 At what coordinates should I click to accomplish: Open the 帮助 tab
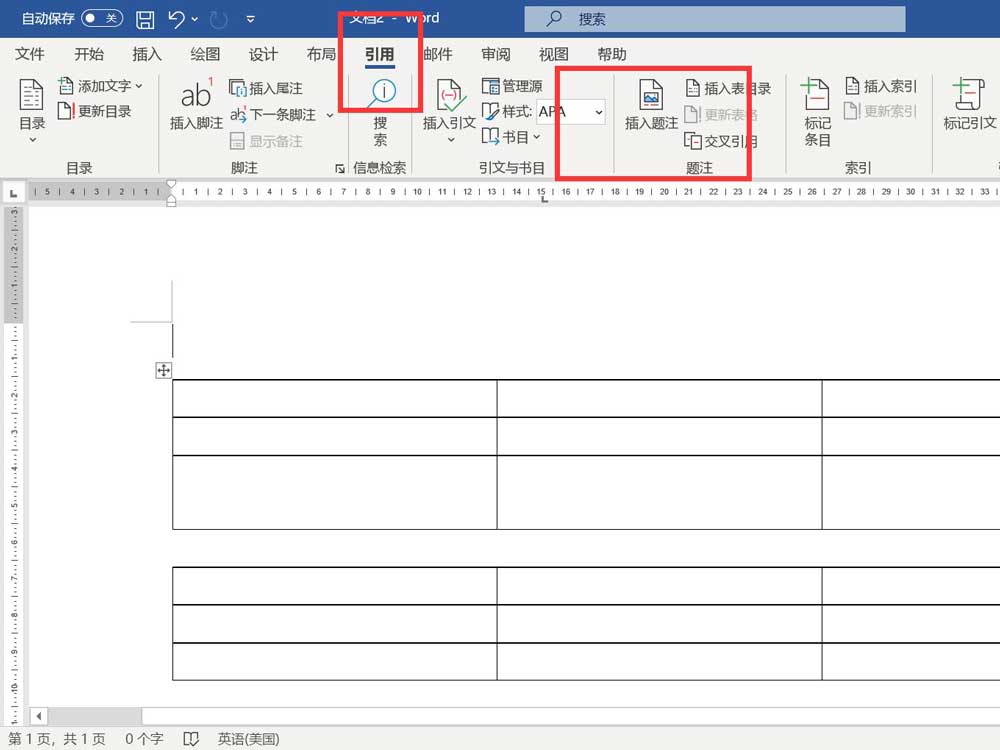pos(612,54)
